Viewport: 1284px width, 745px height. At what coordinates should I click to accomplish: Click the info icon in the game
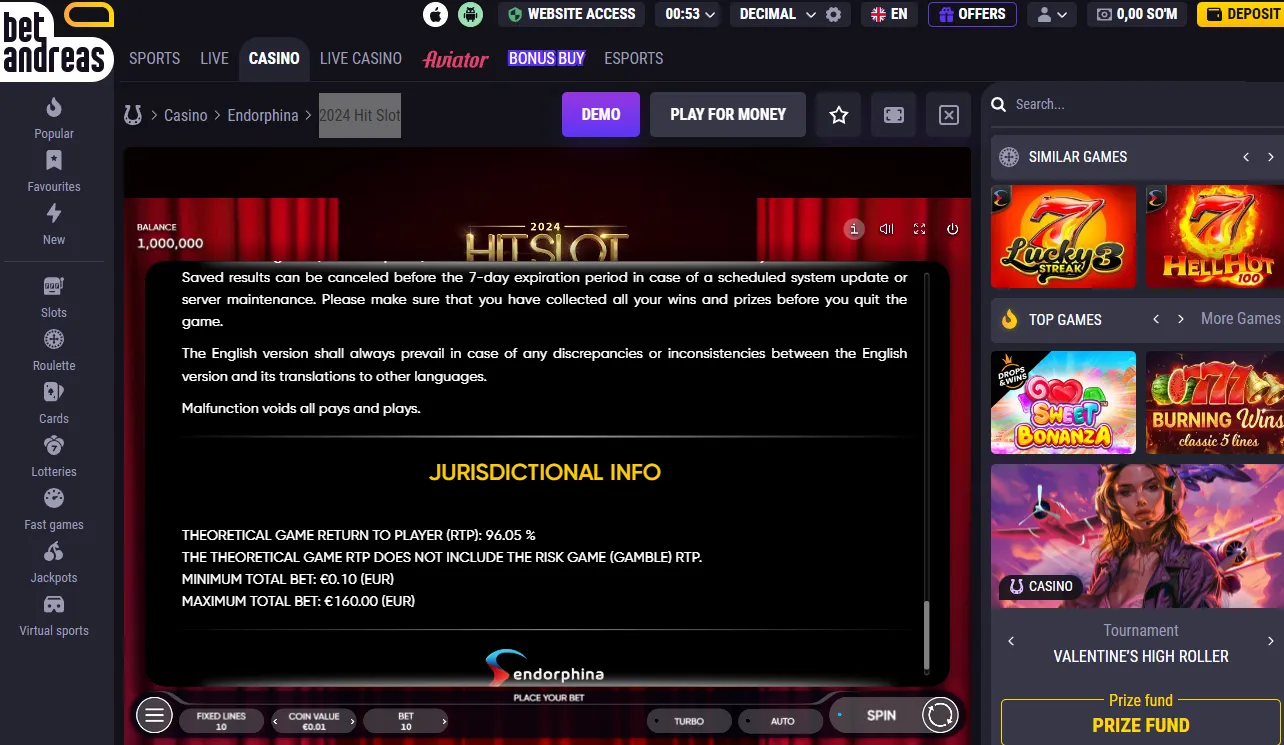point(853,229)
